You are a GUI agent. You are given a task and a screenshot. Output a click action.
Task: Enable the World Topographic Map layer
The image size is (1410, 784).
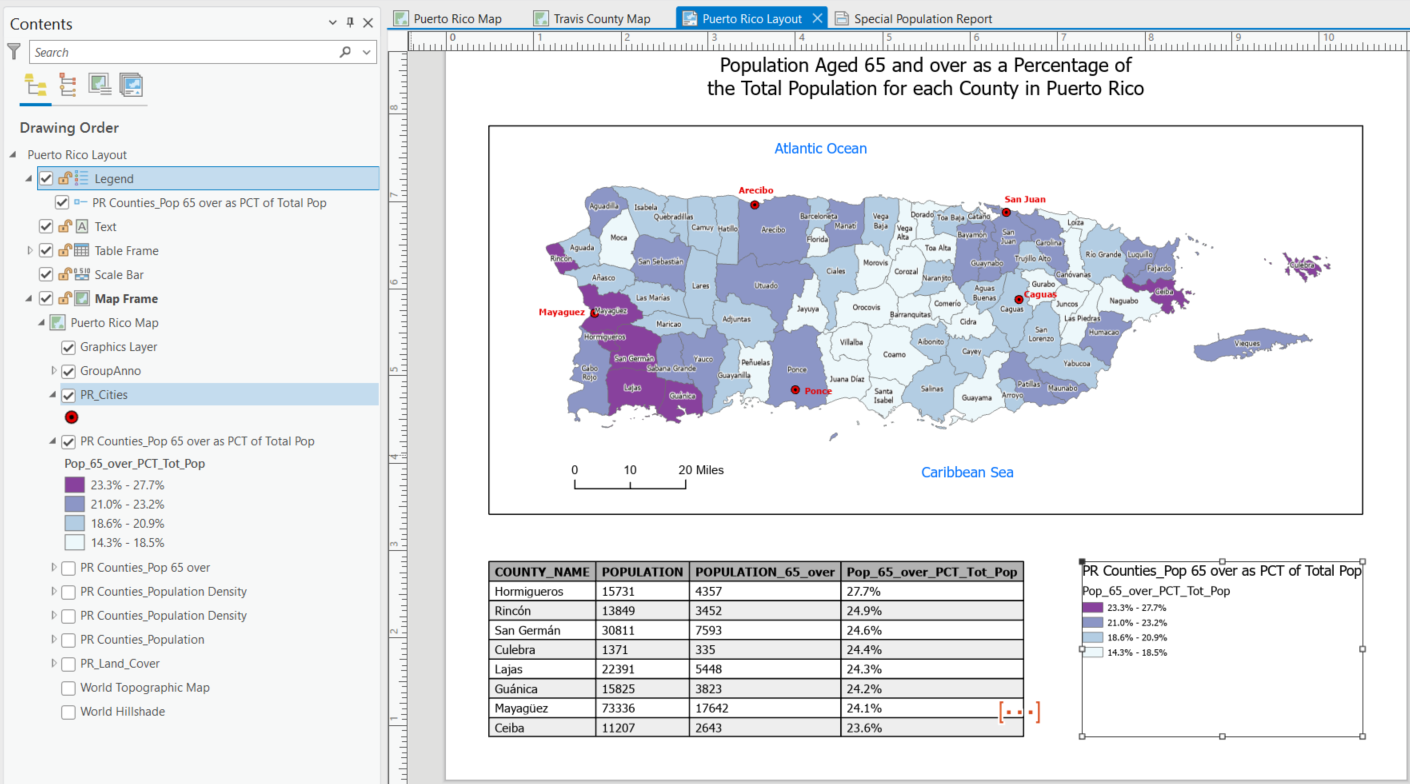click(x=69, y=688)
